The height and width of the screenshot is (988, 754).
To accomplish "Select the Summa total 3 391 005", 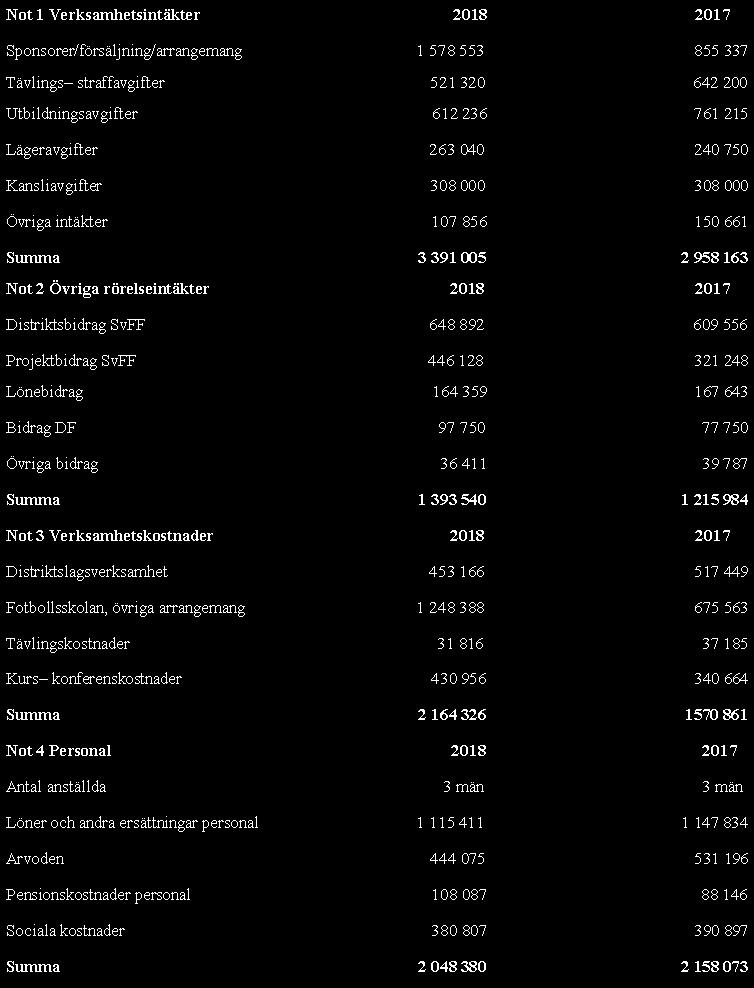I will pyautogui.click(x=452, y=257).
